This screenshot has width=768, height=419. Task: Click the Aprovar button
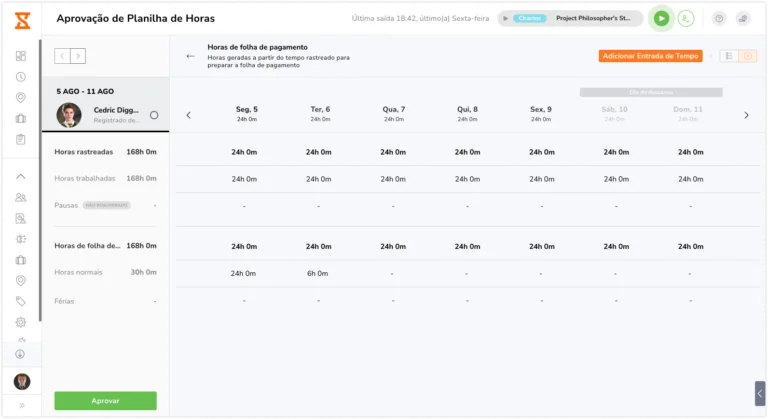[105, 400]
